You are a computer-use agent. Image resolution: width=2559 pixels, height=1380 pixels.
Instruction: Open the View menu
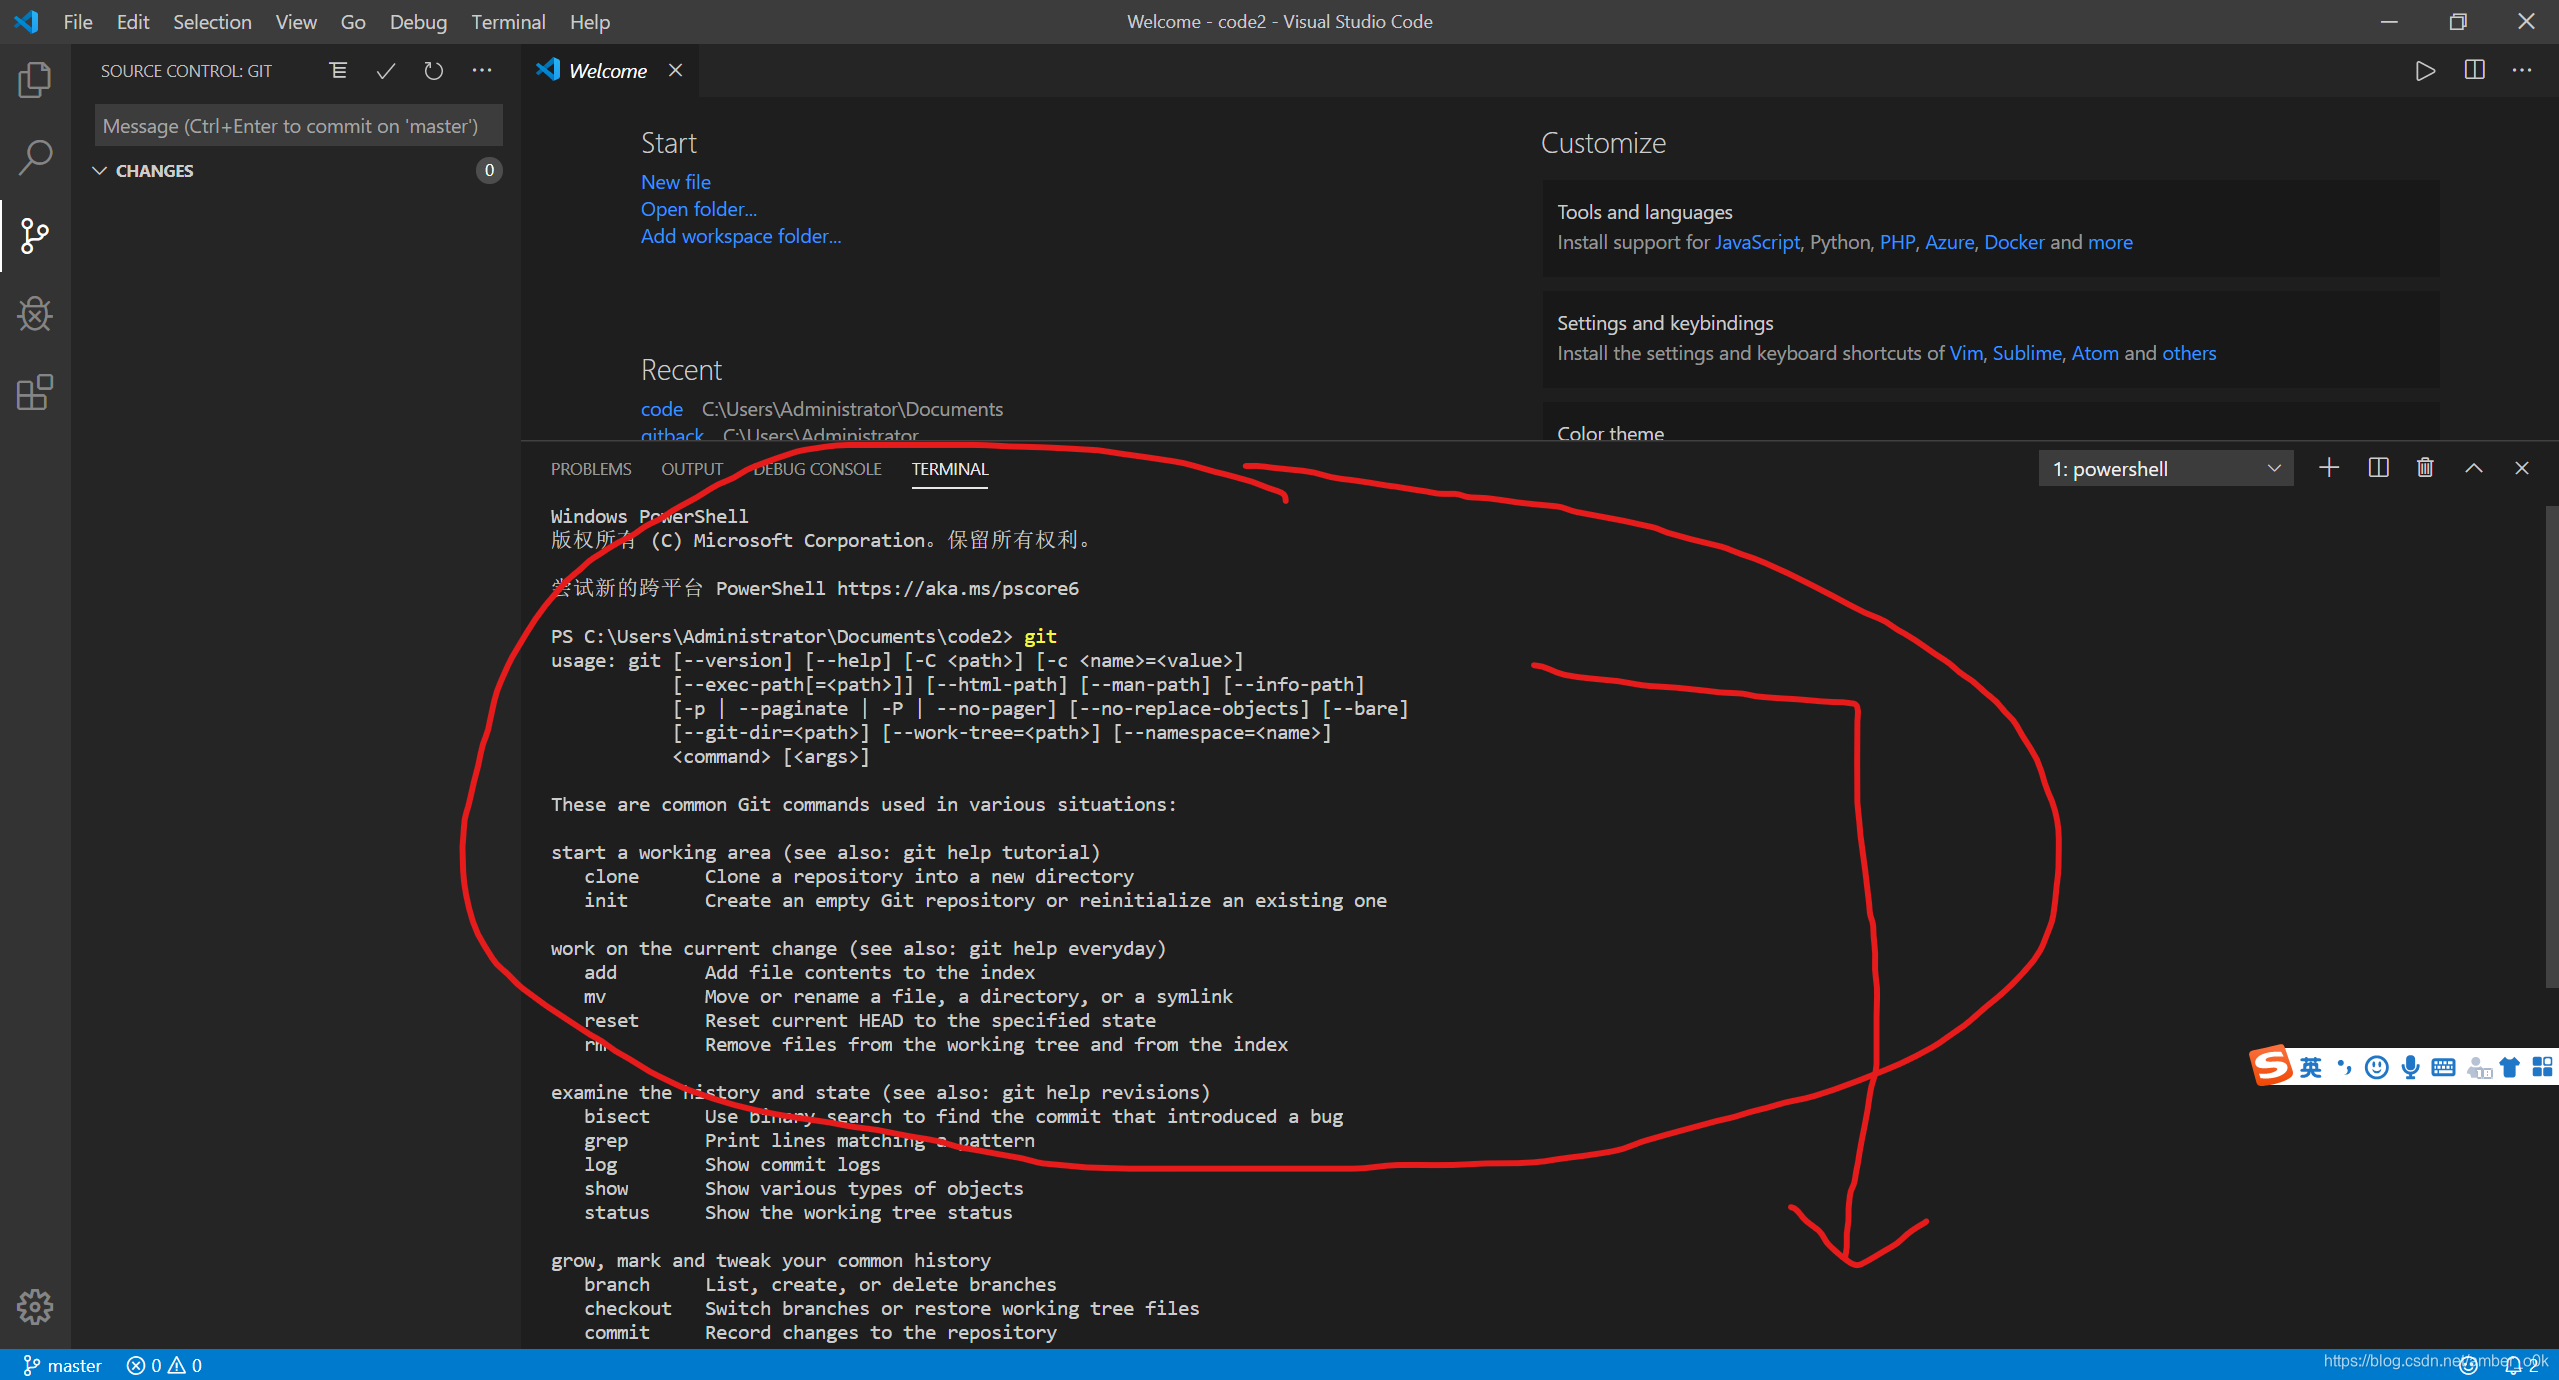(296, 22)
